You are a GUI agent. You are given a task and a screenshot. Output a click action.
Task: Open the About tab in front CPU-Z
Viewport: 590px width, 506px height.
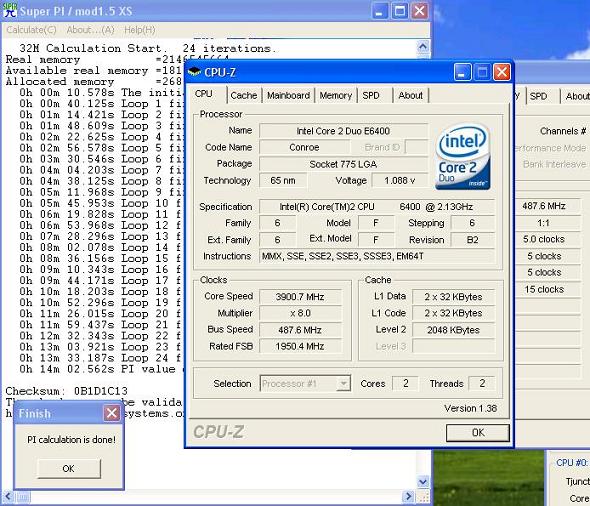pos(411,95)
